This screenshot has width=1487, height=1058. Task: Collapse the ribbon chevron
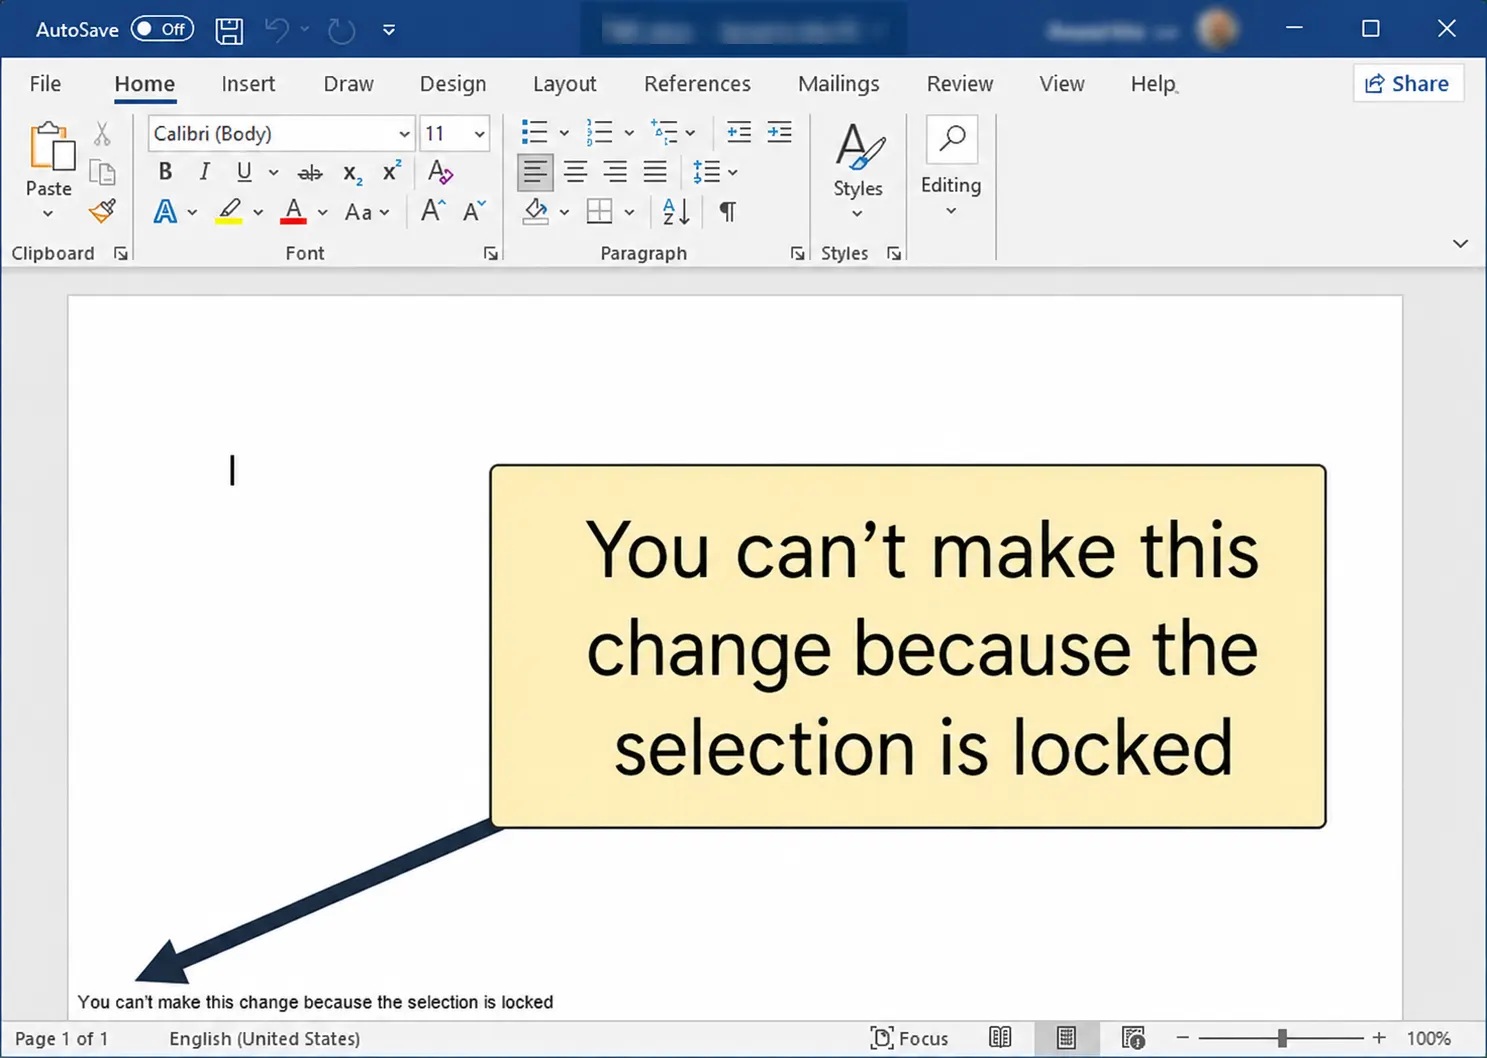[1460, 243]
